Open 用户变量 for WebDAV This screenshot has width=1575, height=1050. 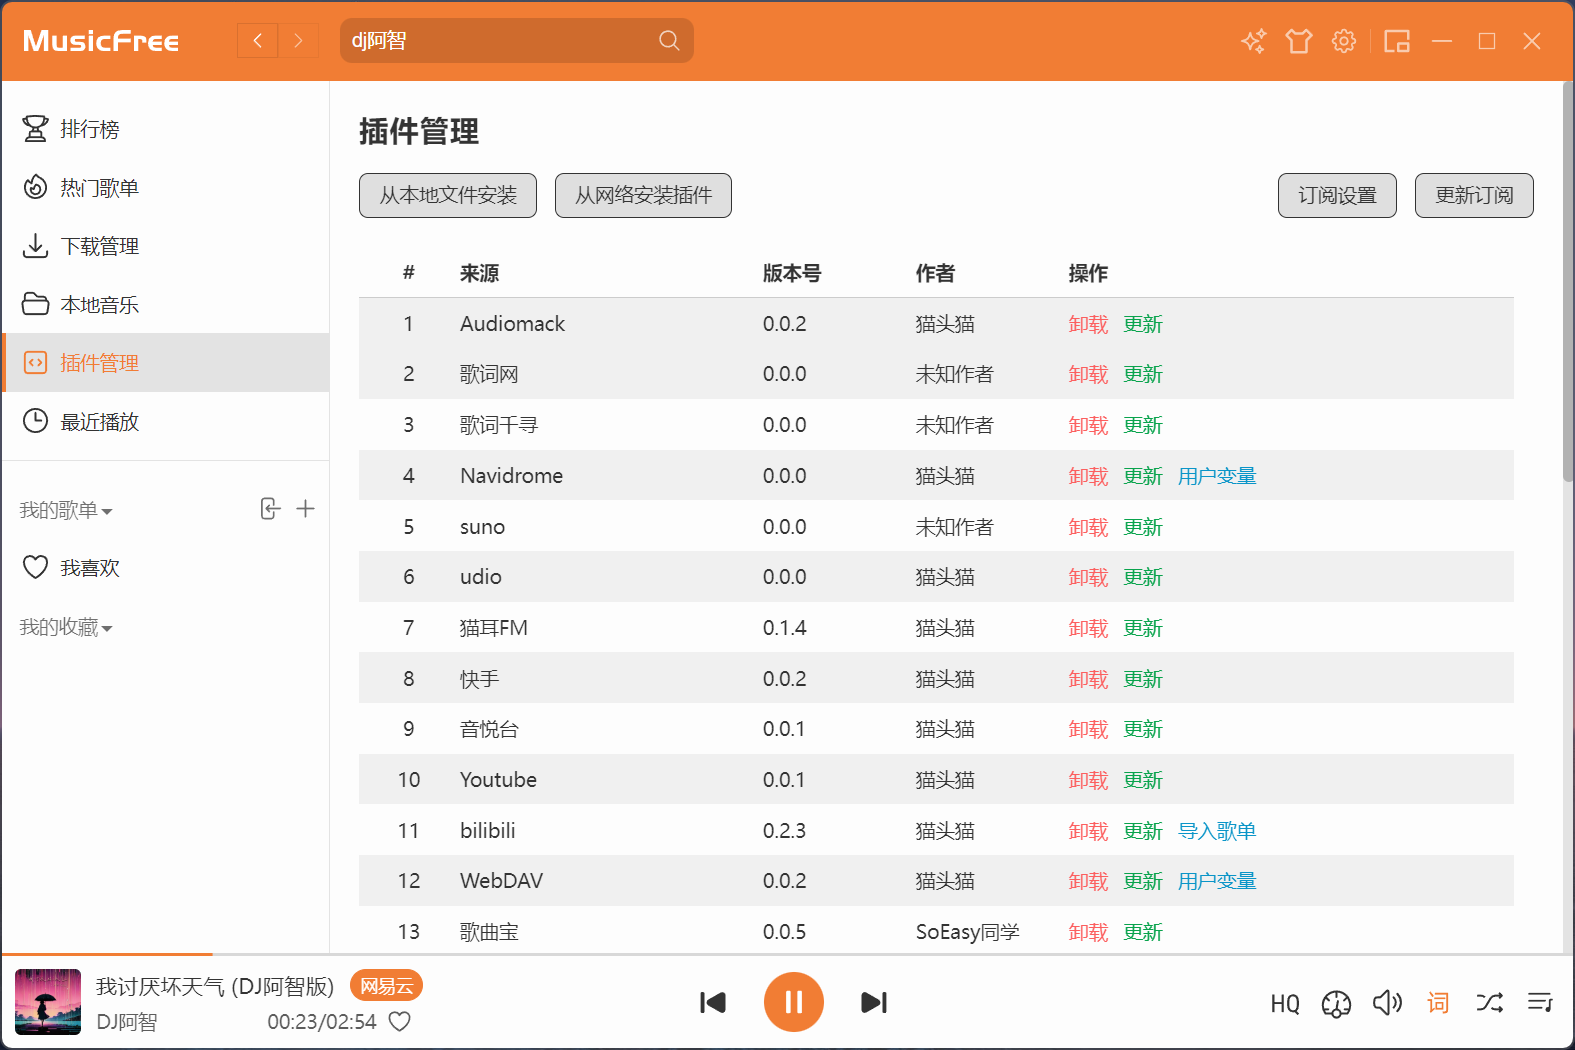point(1217,881)
